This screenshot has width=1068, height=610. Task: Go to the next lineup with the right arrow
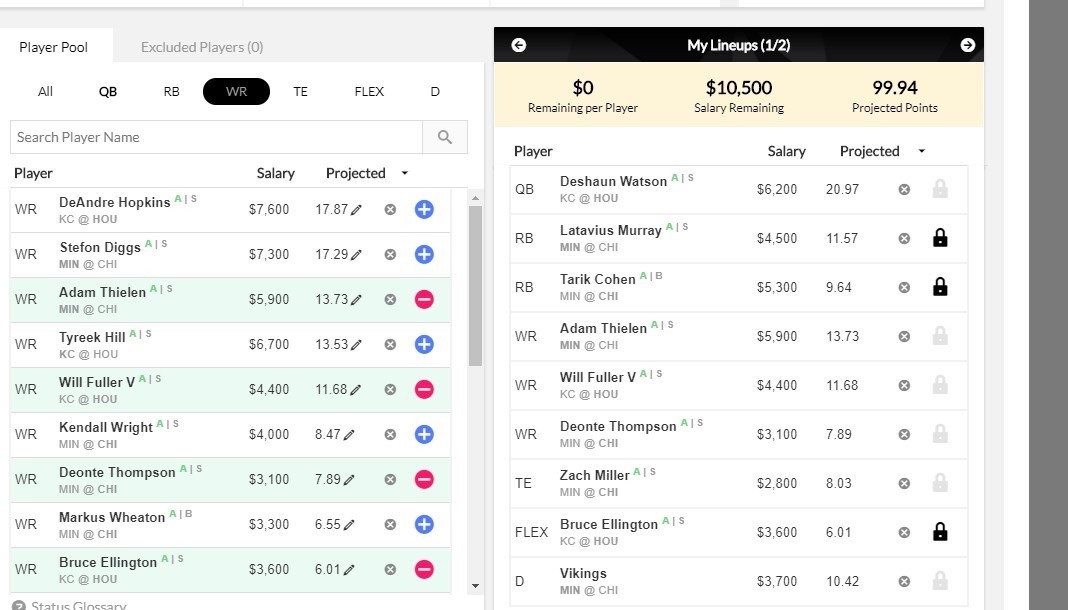pyautogui.click(x=966, y=45)
